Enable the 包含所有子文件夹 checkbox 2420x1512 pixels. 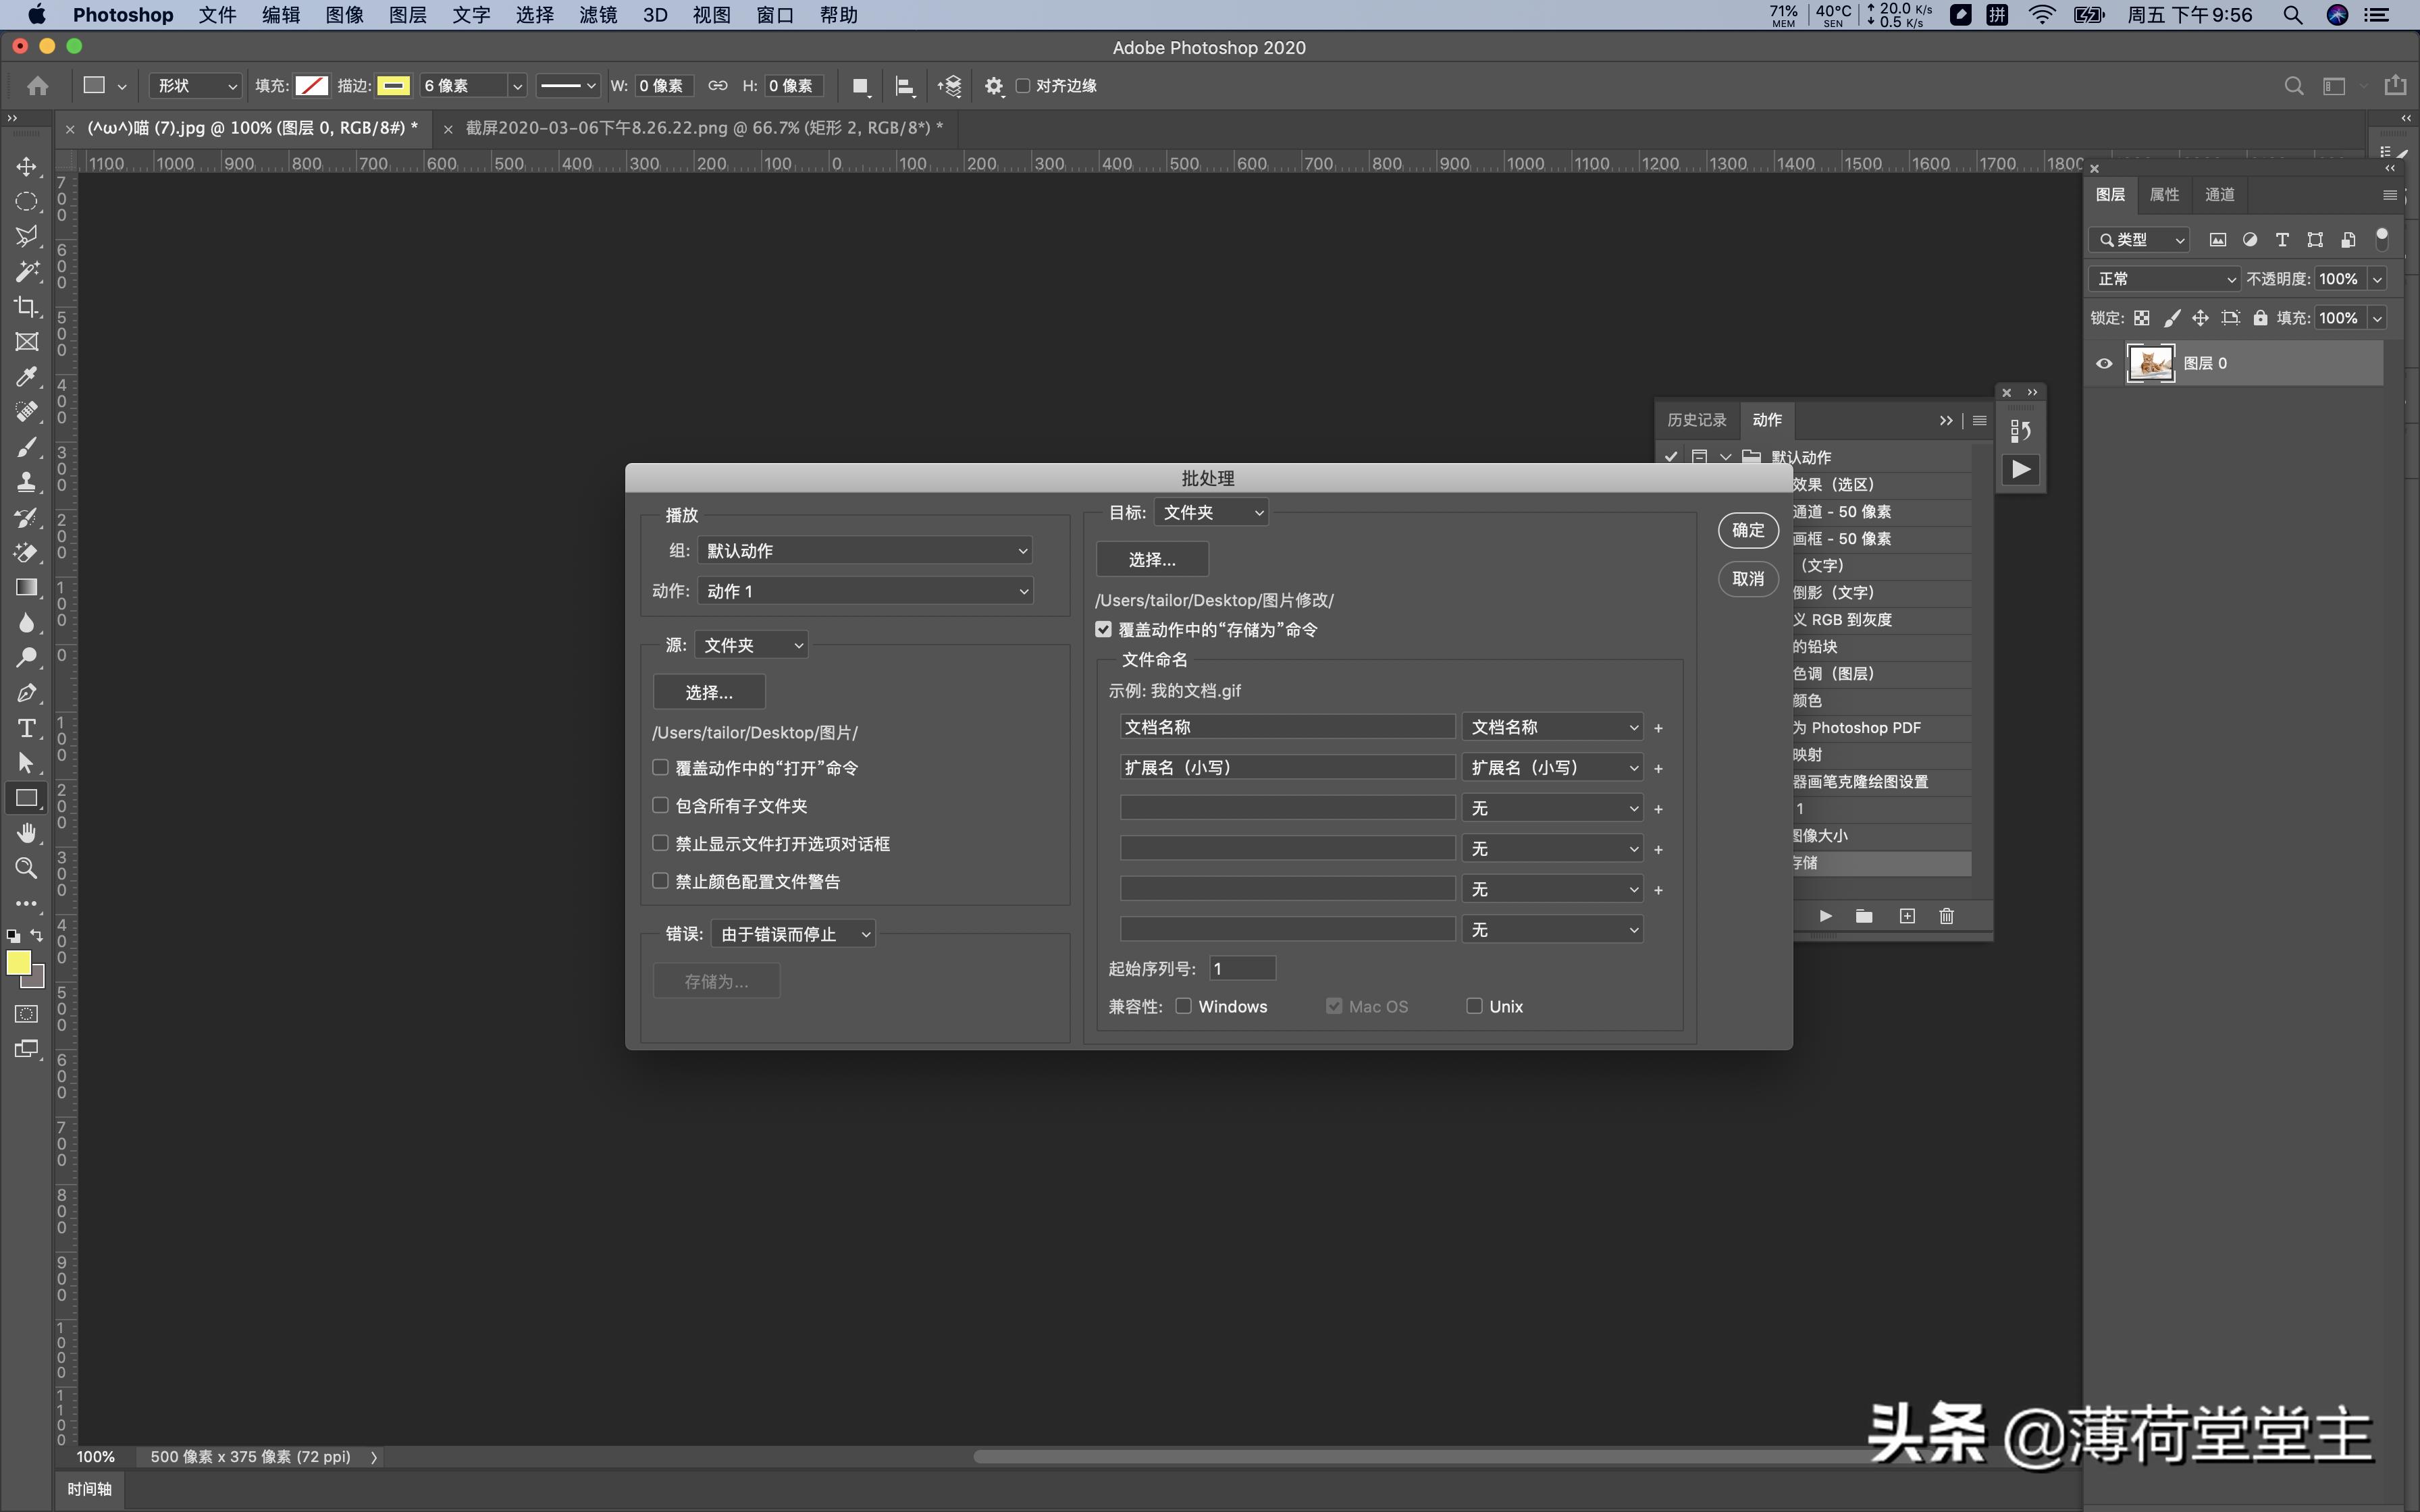coord(660,805)
